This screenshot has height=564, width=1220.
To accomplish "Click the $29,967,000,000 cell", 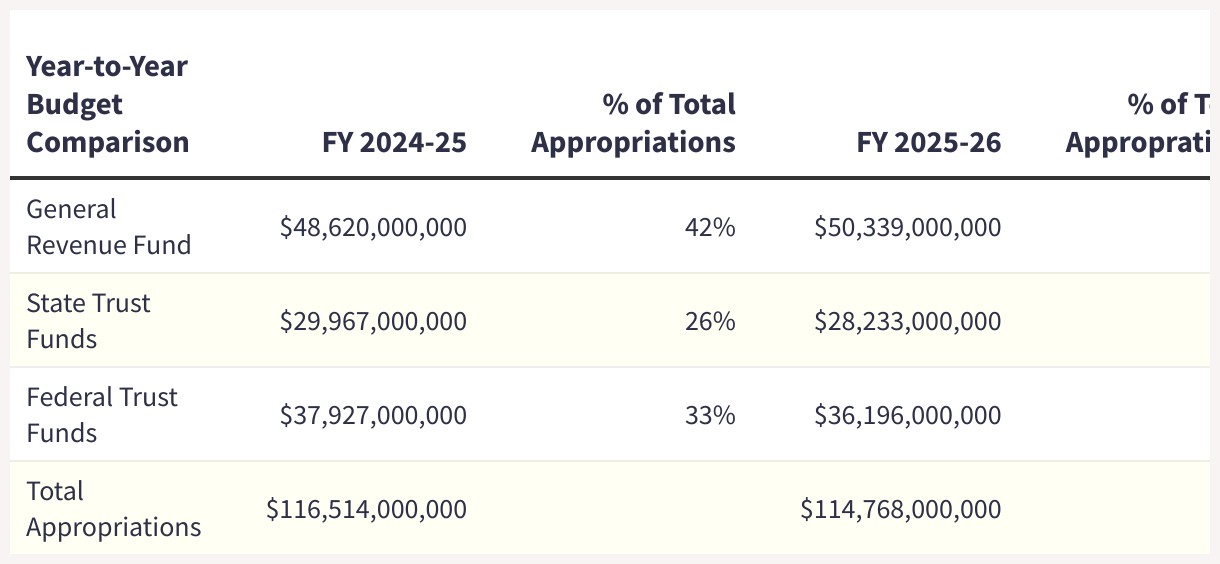I will pos(373,322).
